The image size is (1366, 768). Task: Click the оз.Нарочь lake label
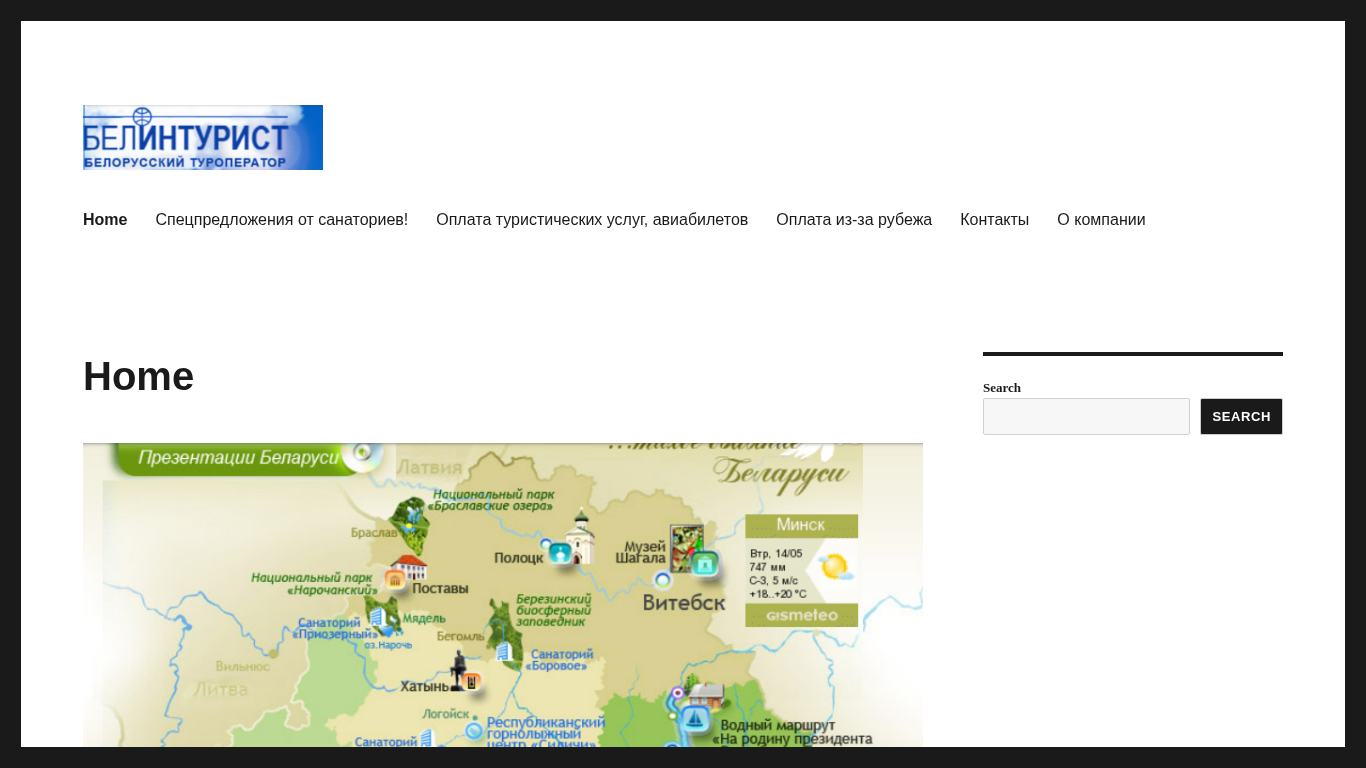coord(388,645)
